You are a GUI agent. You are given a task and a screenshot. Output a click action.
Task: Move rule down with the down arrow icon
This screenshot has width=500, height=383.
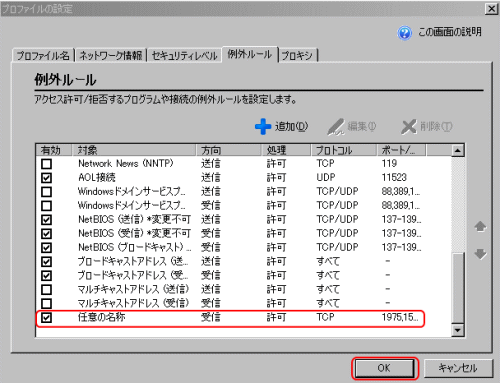[480, 254]
